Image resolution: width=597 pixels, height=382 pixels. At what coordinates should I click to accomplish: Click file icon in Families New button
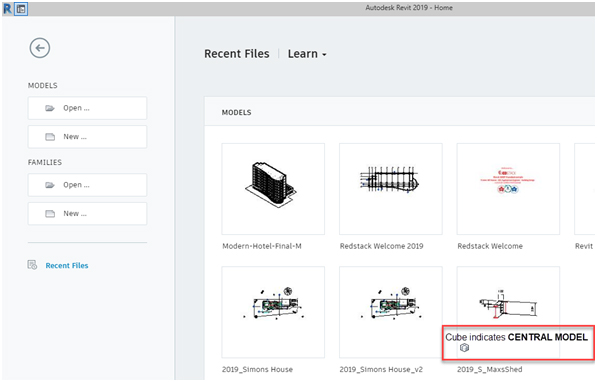tap(50, 214)
